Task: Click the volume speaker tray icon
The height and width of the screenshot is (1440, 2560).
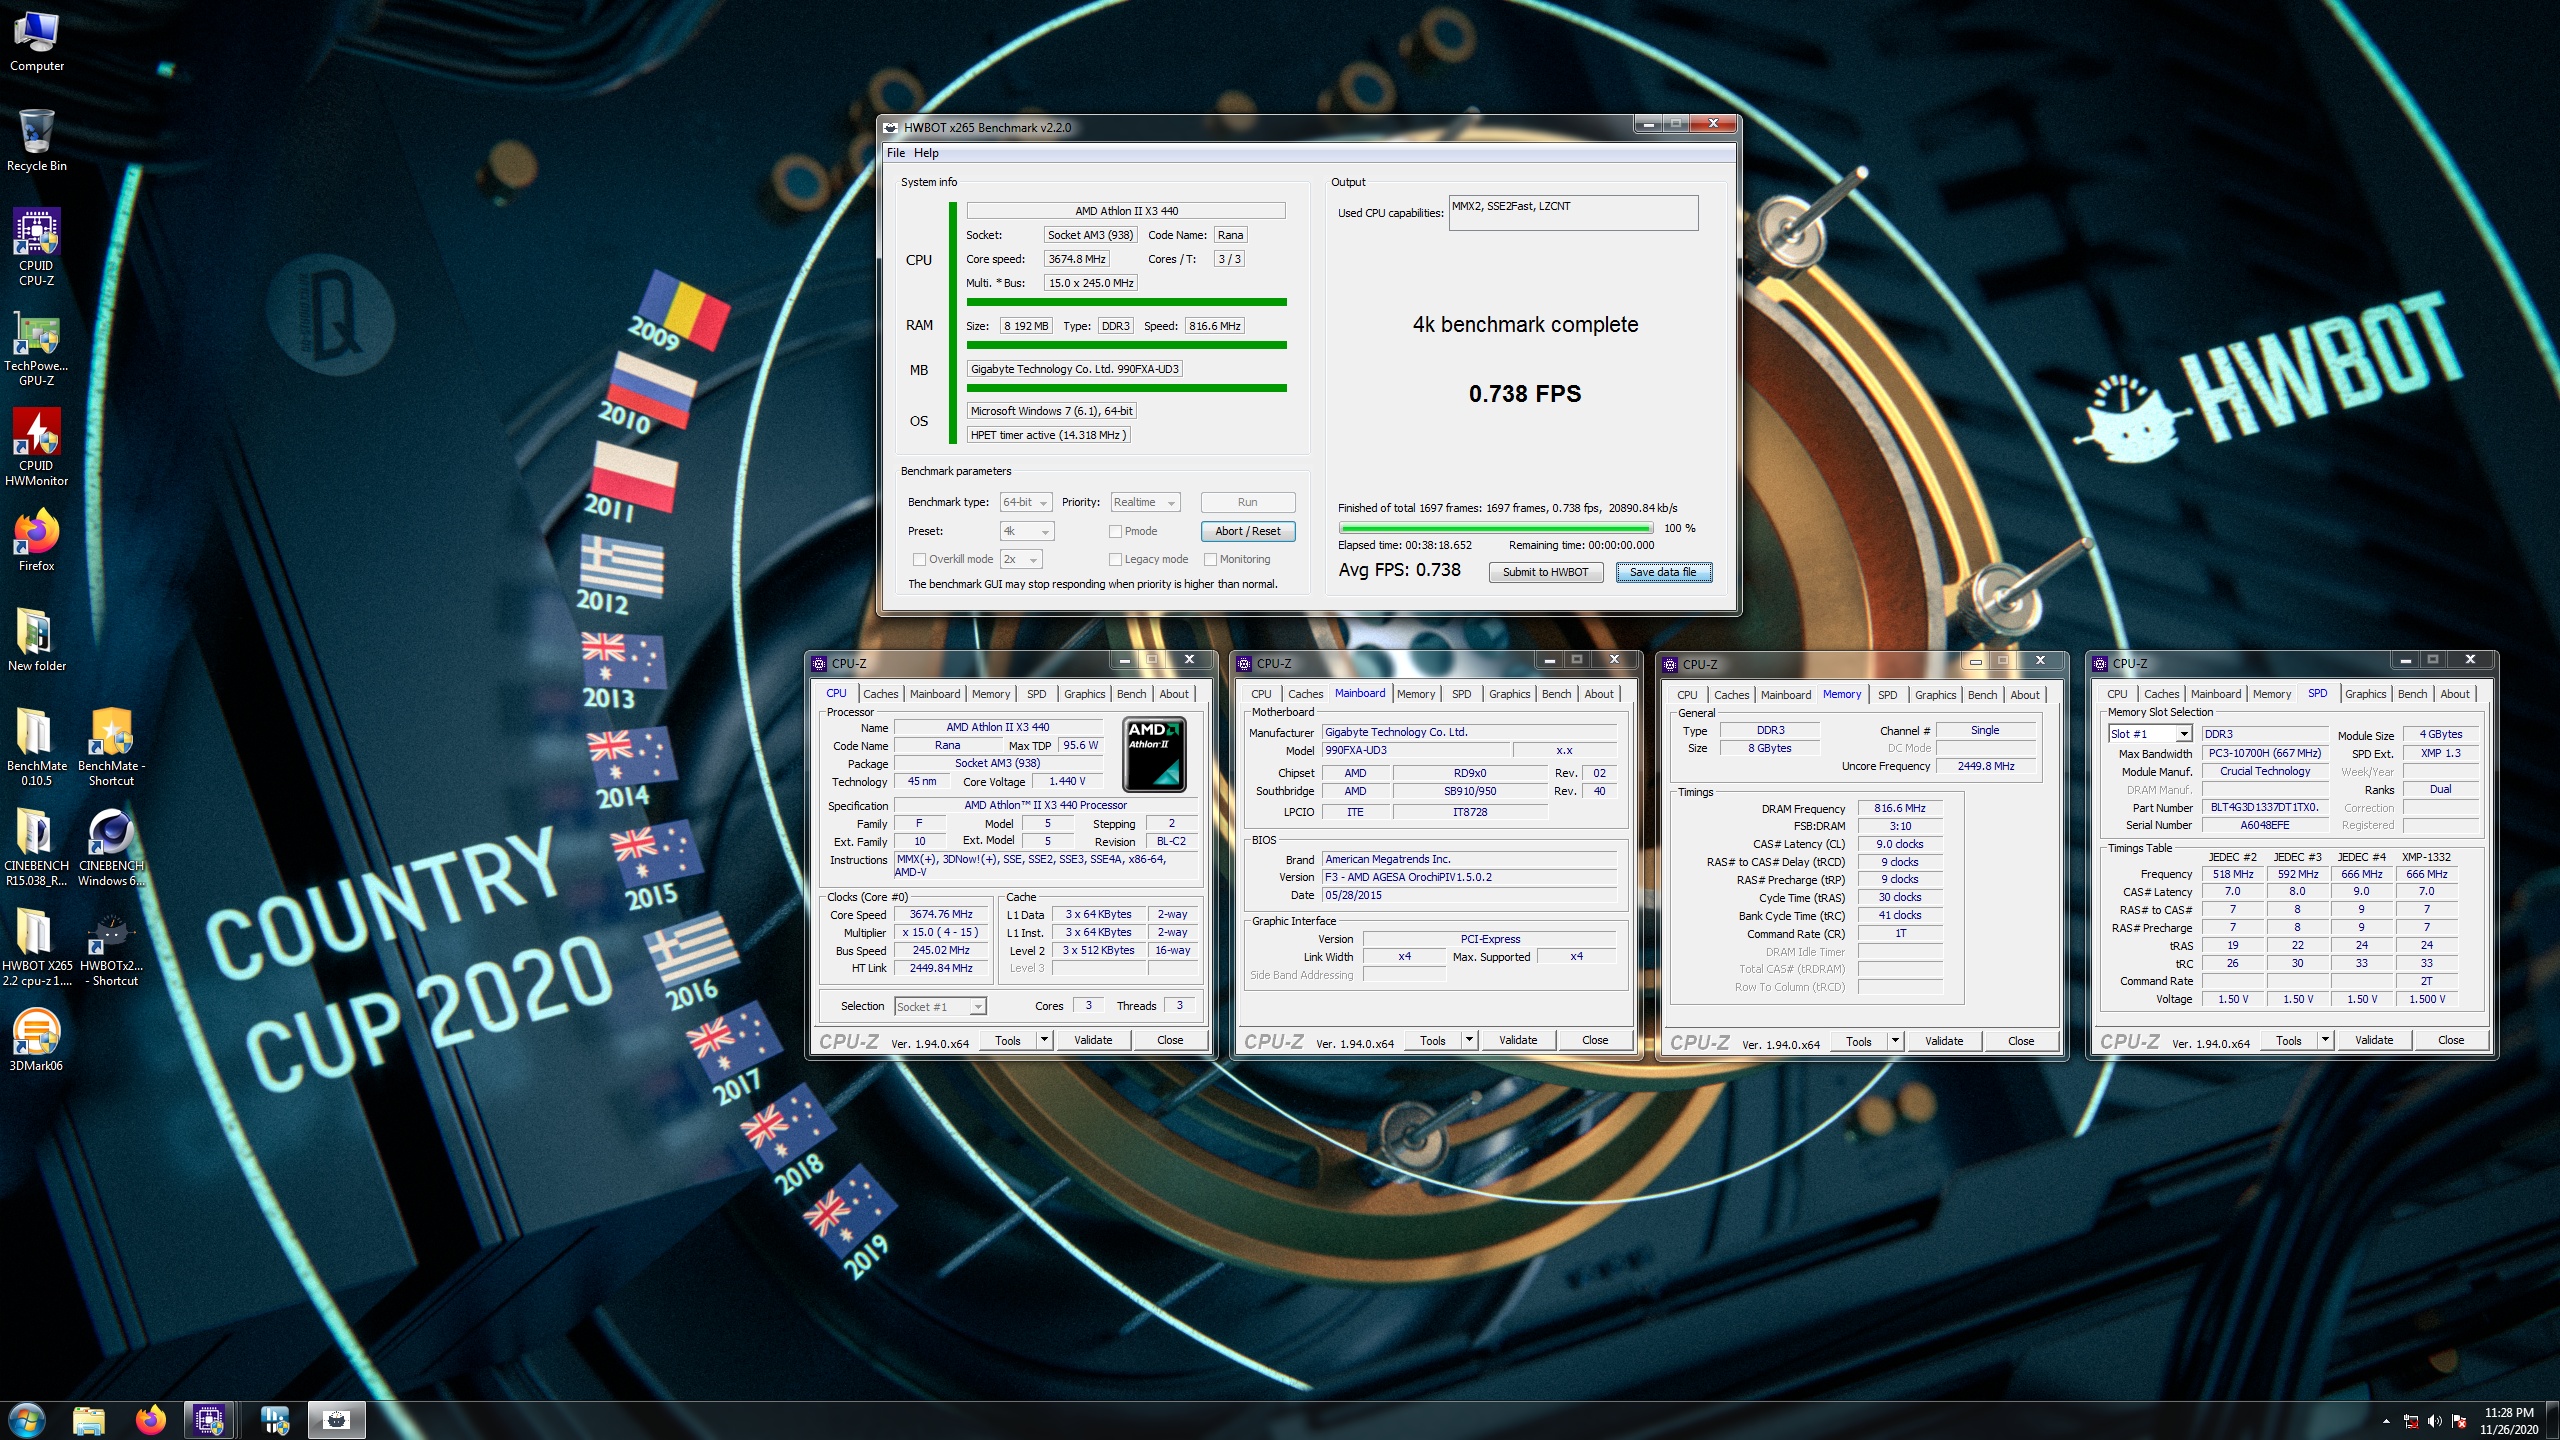Action: (x=2434, y=1421)
